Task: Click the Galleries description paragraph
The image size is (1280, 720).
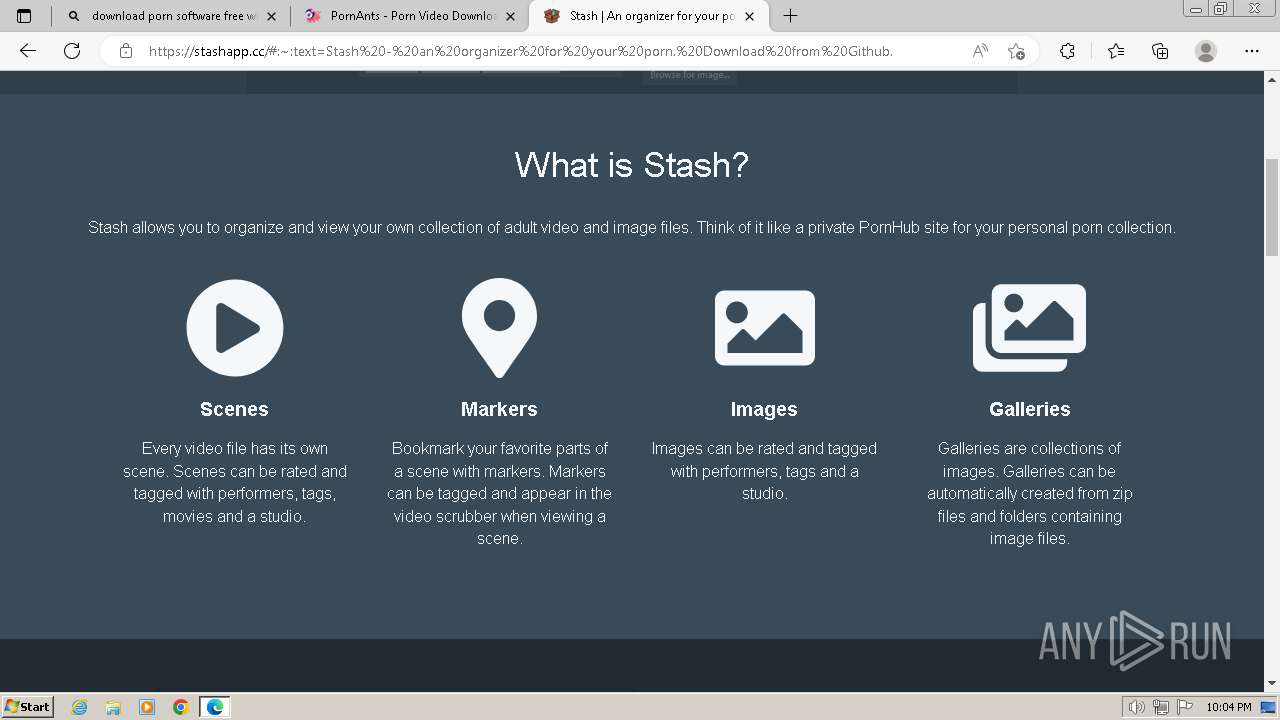Action: click(1029, 493)
